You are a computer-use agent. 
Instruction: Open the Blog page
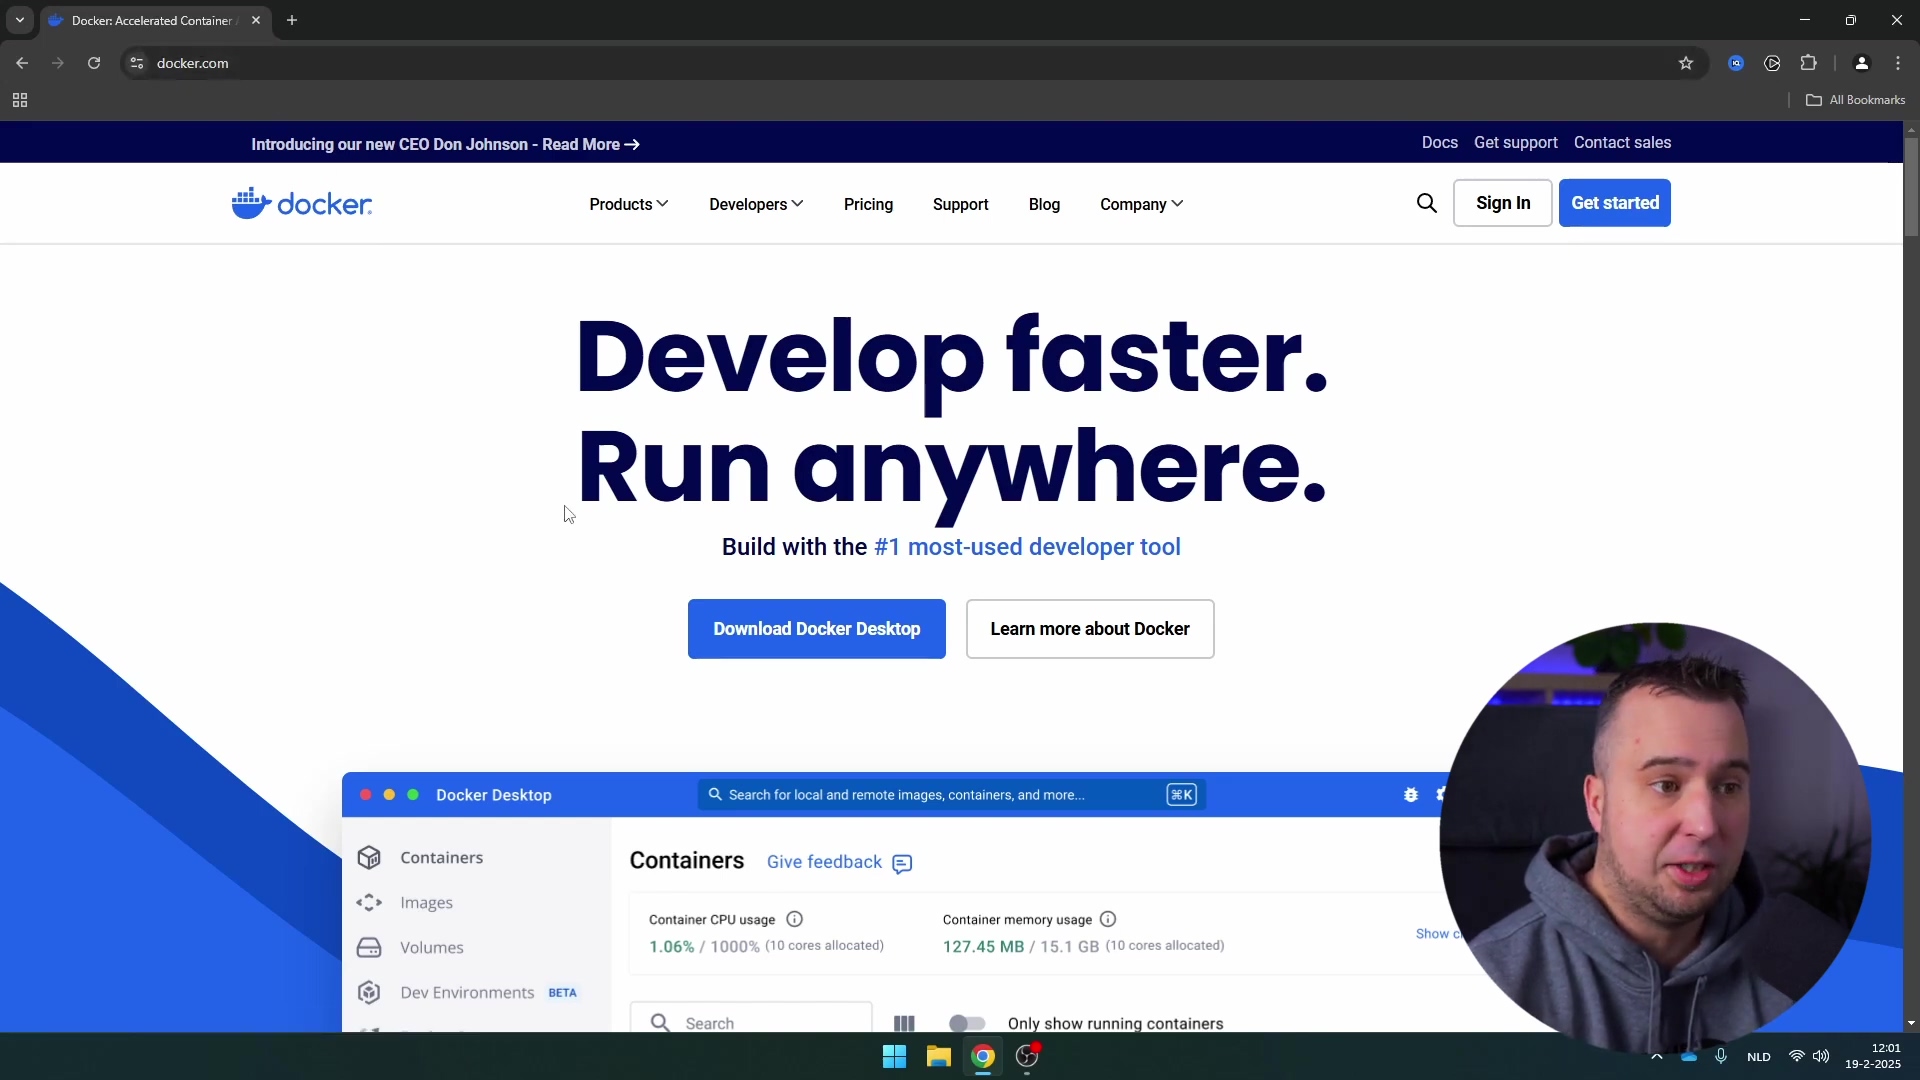1044,204
